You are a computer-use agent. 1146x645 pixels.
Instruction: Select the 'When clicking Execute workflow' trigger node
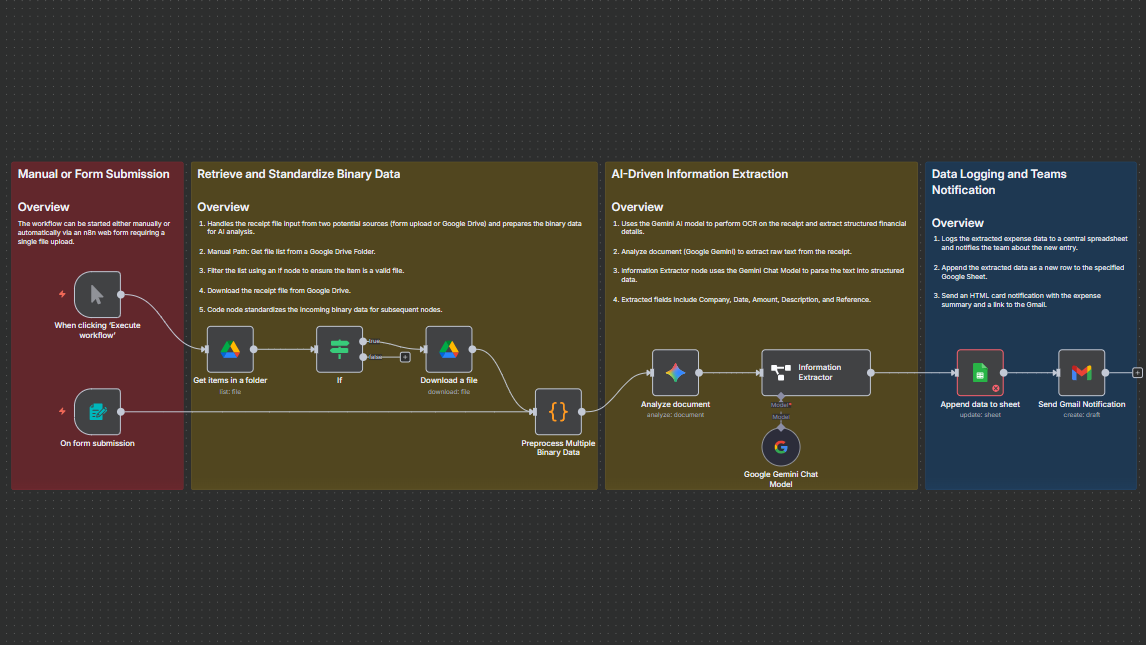[x=97, y=293]
